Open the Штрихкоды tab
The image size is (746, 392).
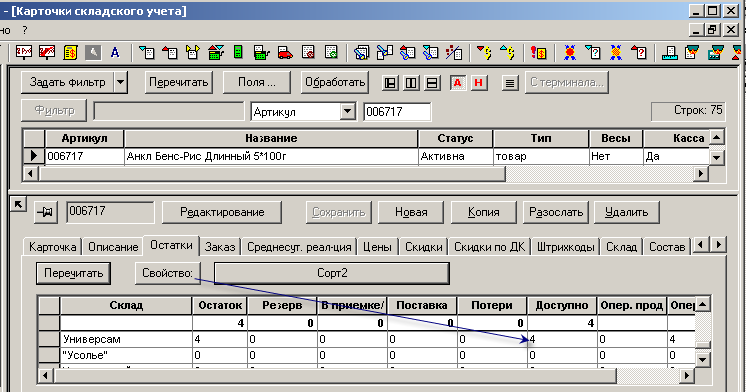pos(565,247)
